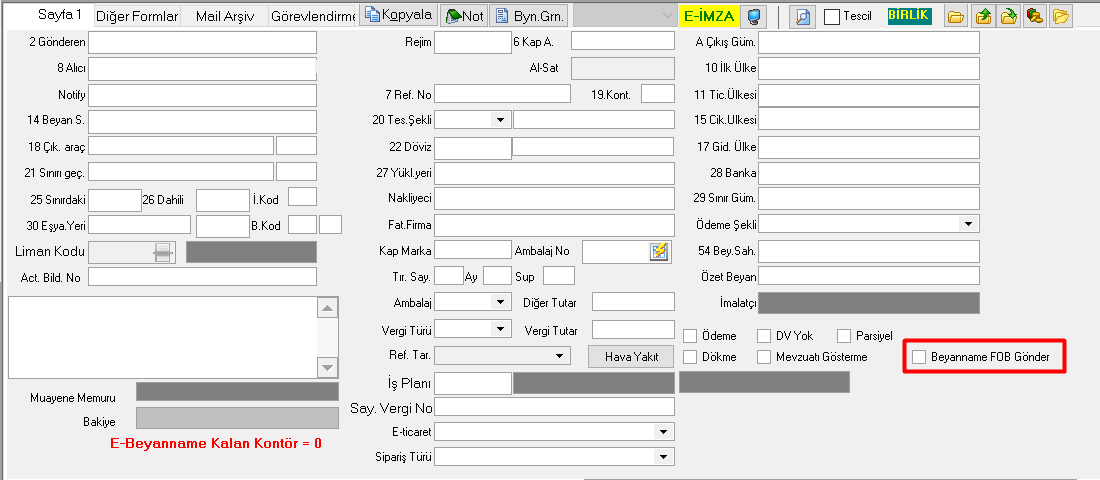Screen dimensions: 1100x480
Task: Click the computer monitor icon beside E-İMZA
Action: (755, 16)
